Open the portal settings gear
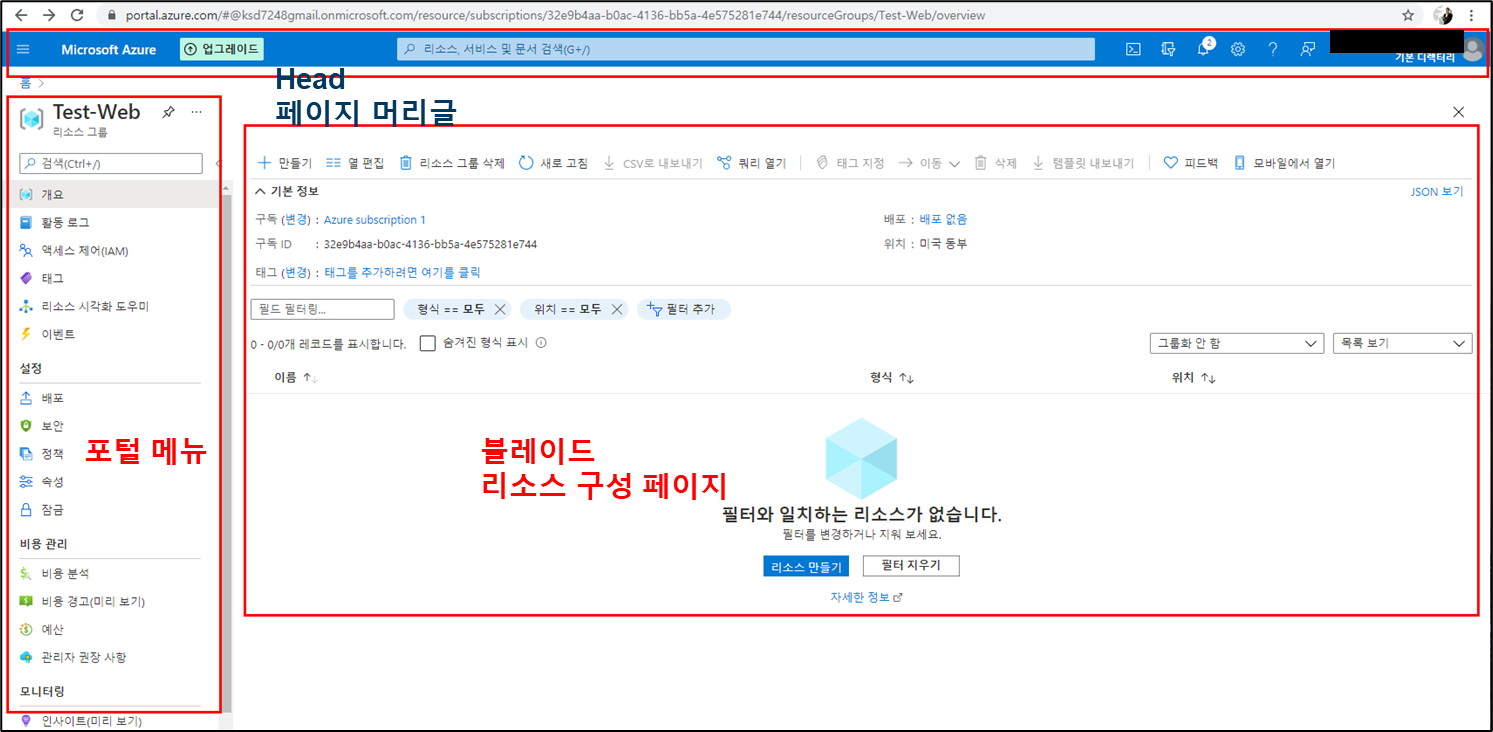The height and width of the screenshot is (732, 1493). pyautogui.click(x=1238, y=49)
